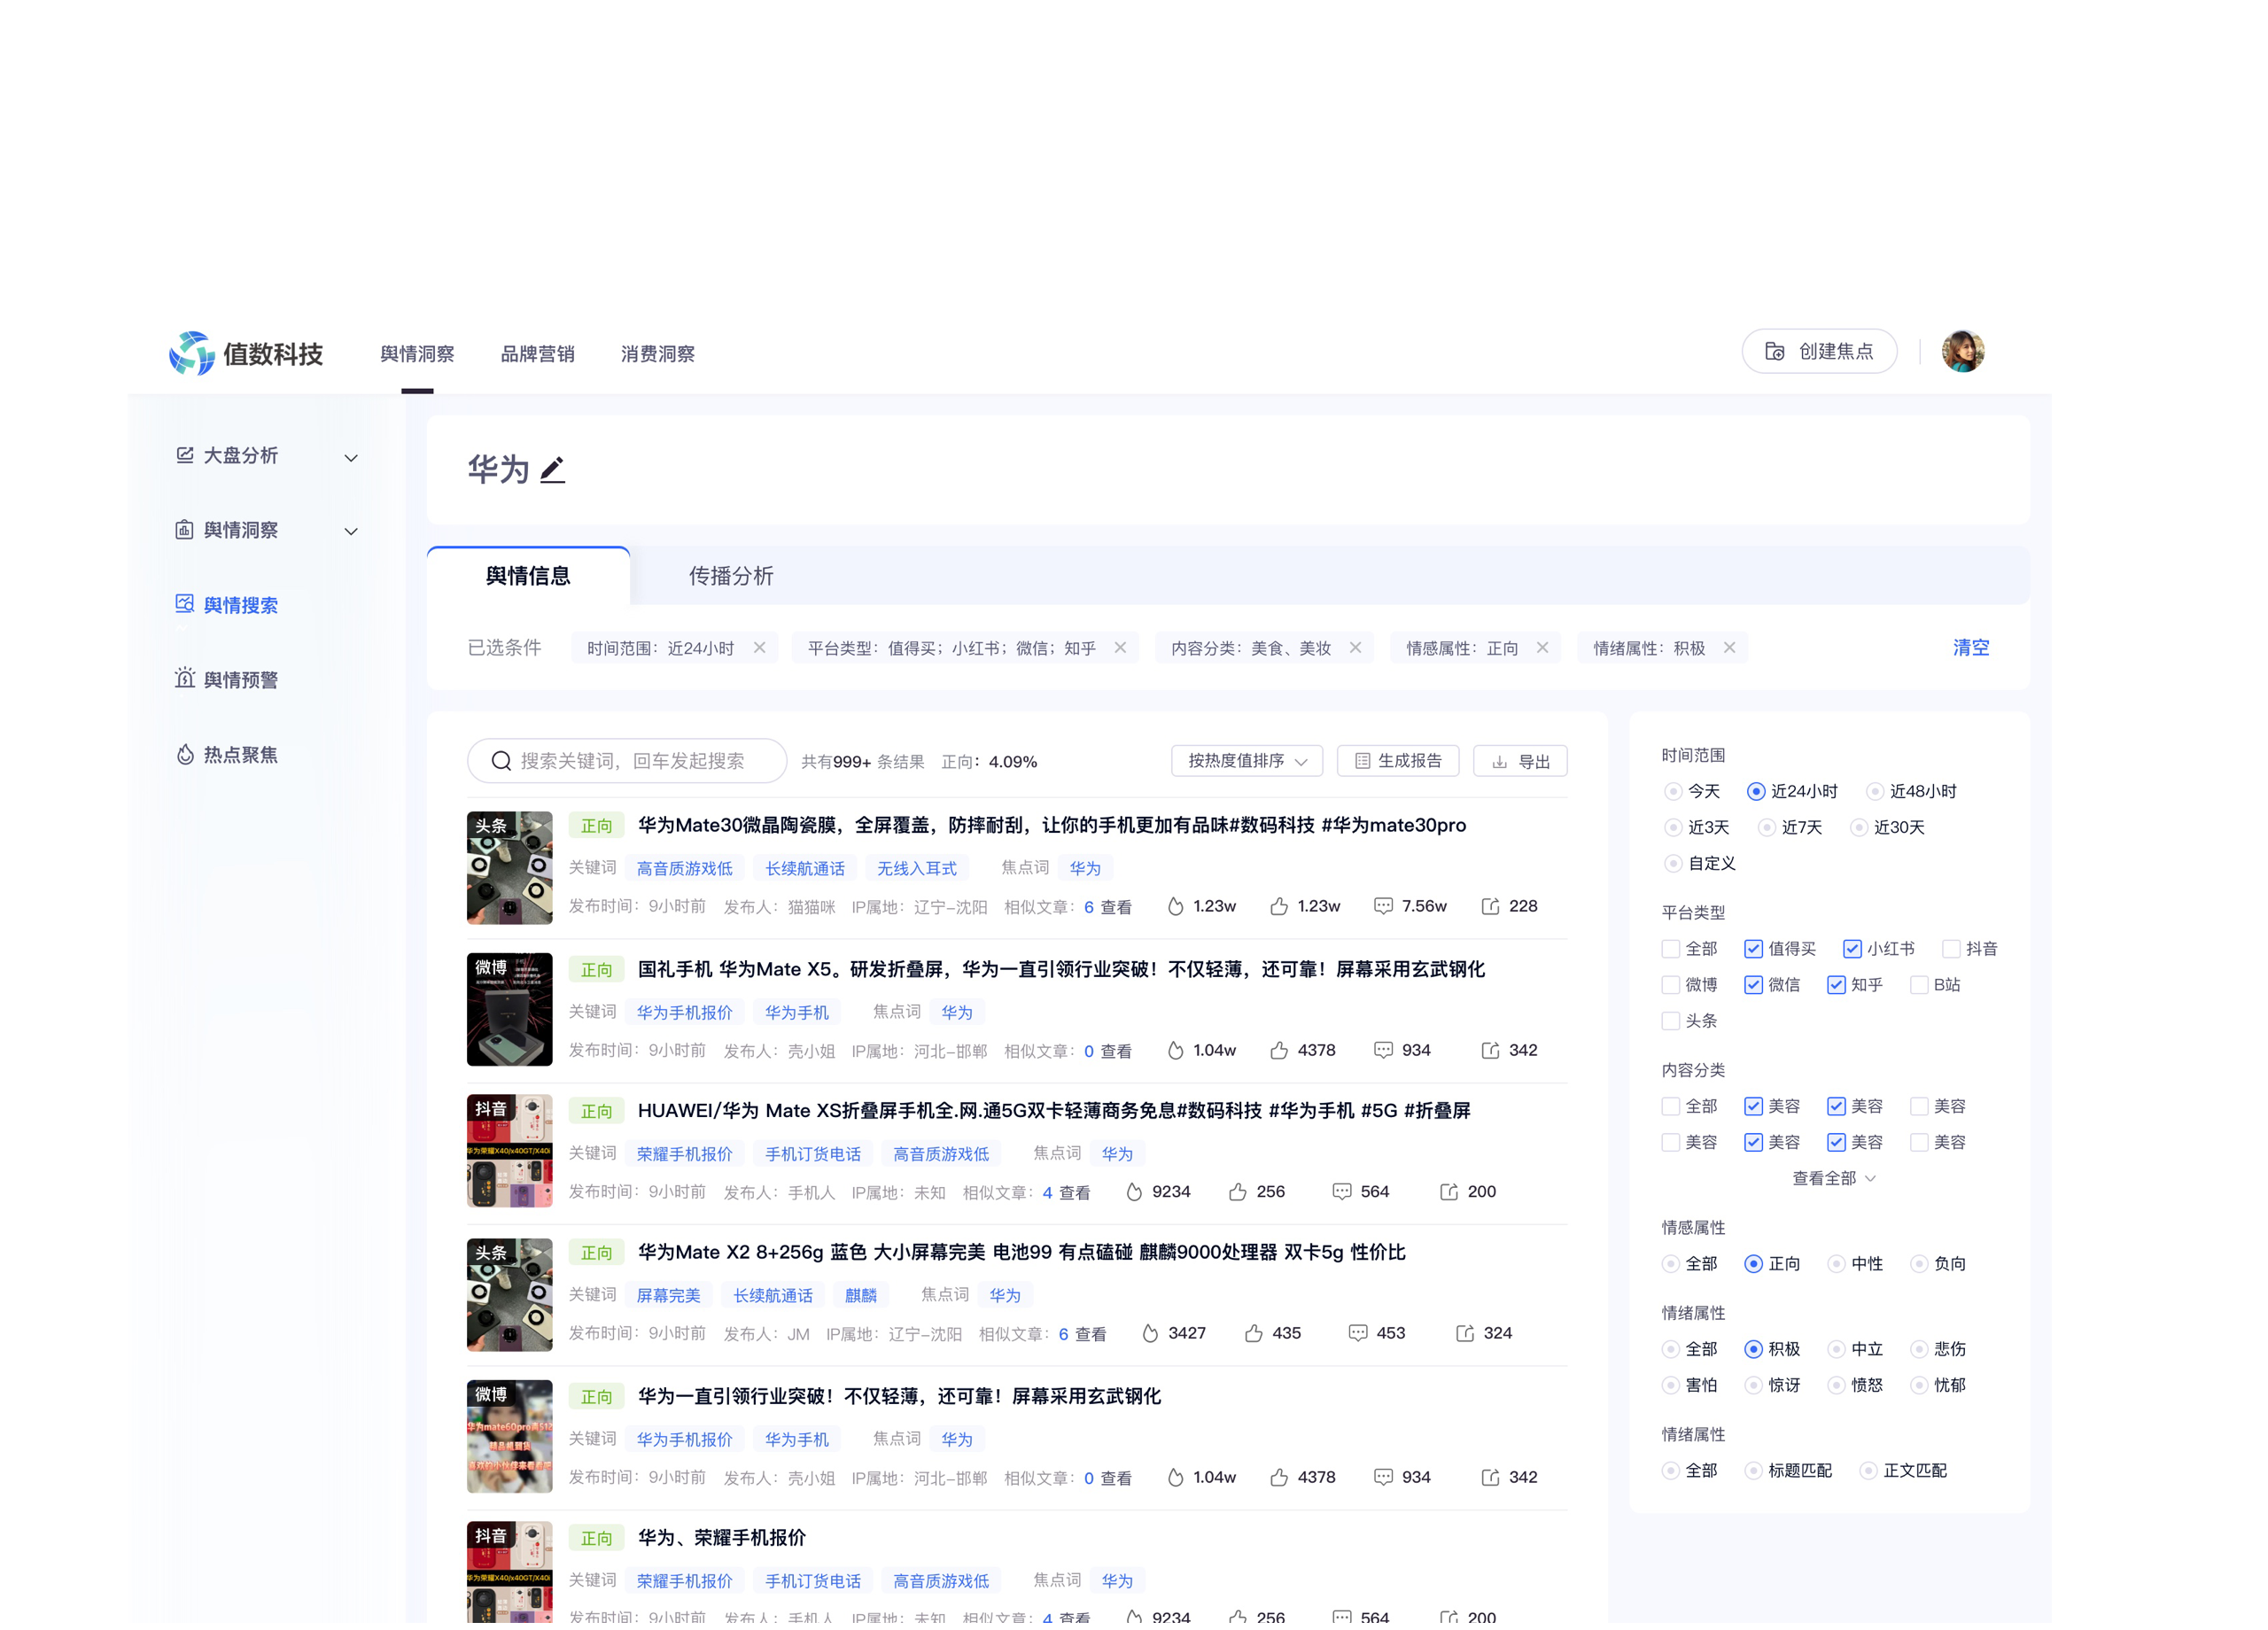The height and width of the screenshot is (1630, 2268).
Task: Select 标题匹配 radio option
Action: [x=1753, y=1470]
